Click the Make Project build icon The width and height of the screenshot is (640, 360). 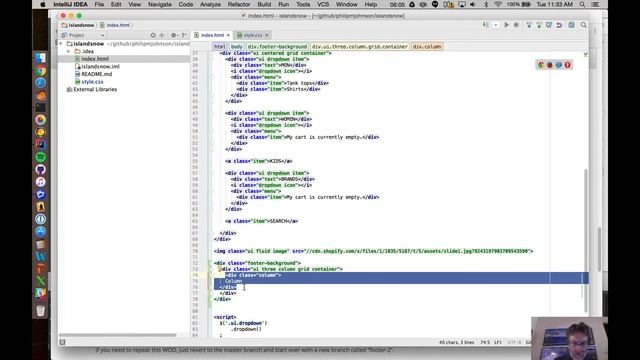click(486, 25)
